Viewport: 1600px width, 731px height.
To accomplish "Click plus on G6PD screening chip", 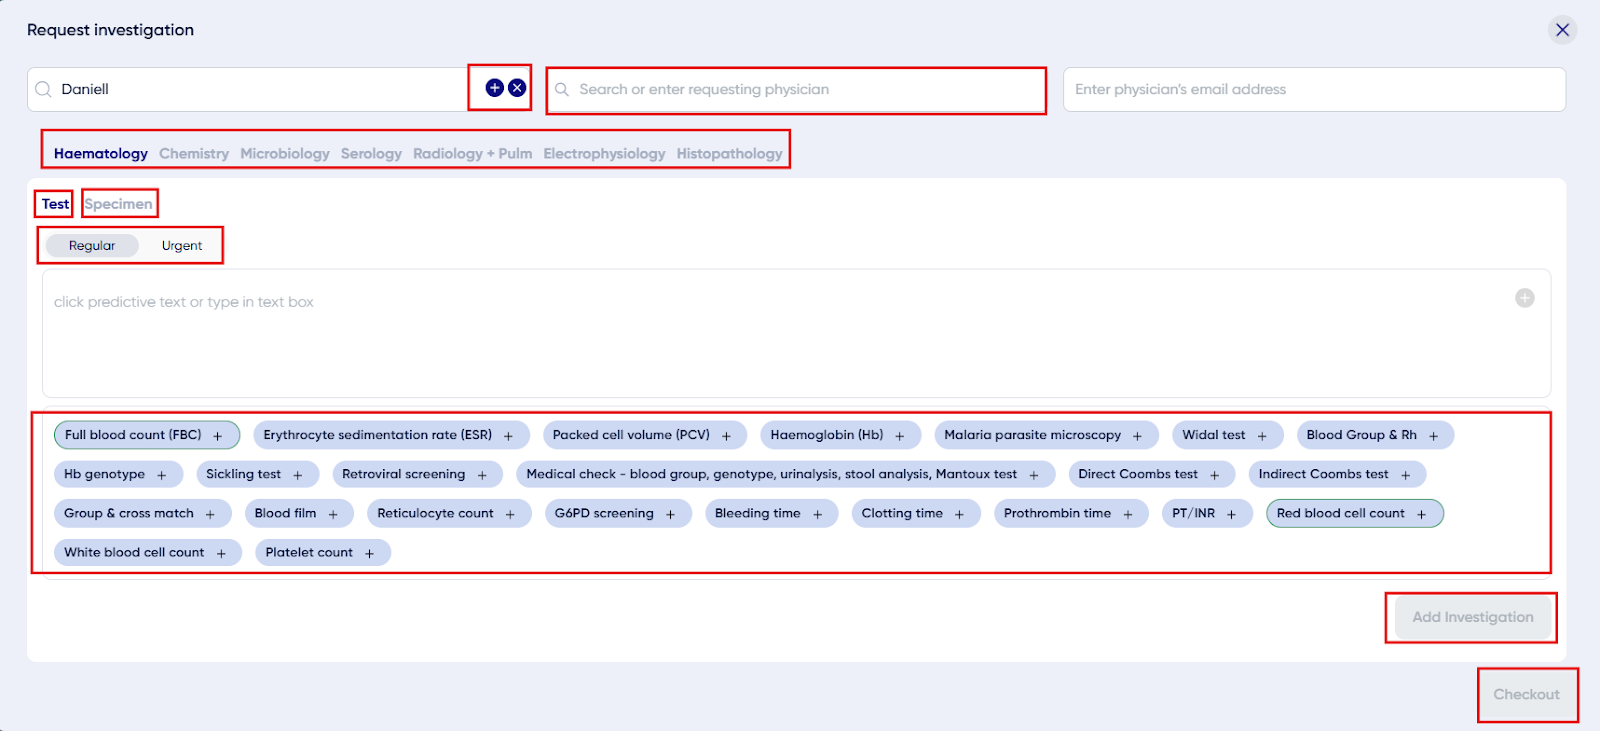I will [x=670, y=514].
